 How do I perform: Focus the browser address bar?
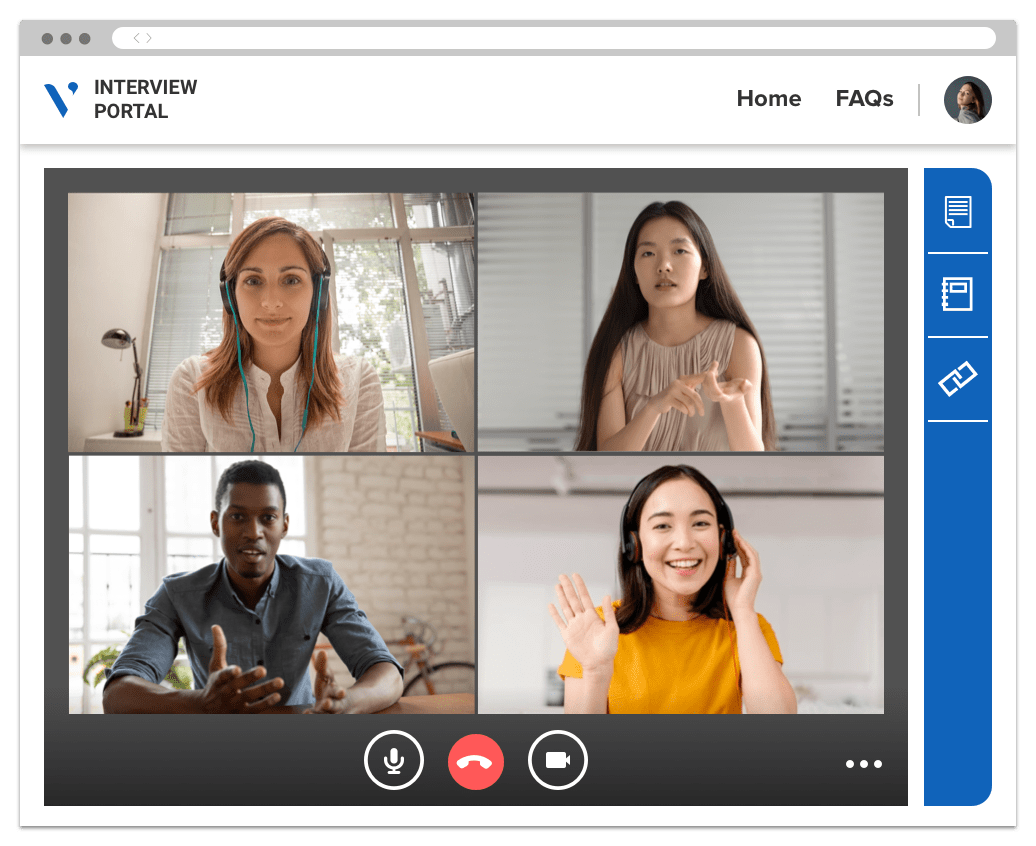point(554,38)
